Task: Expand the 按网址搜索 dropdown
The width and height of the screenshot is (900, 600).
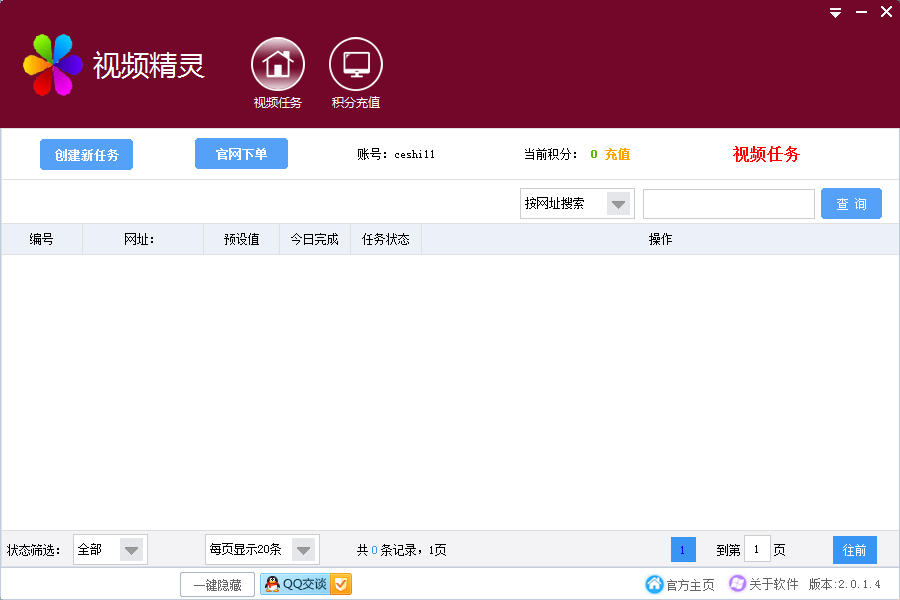Action: pos(618,204)
